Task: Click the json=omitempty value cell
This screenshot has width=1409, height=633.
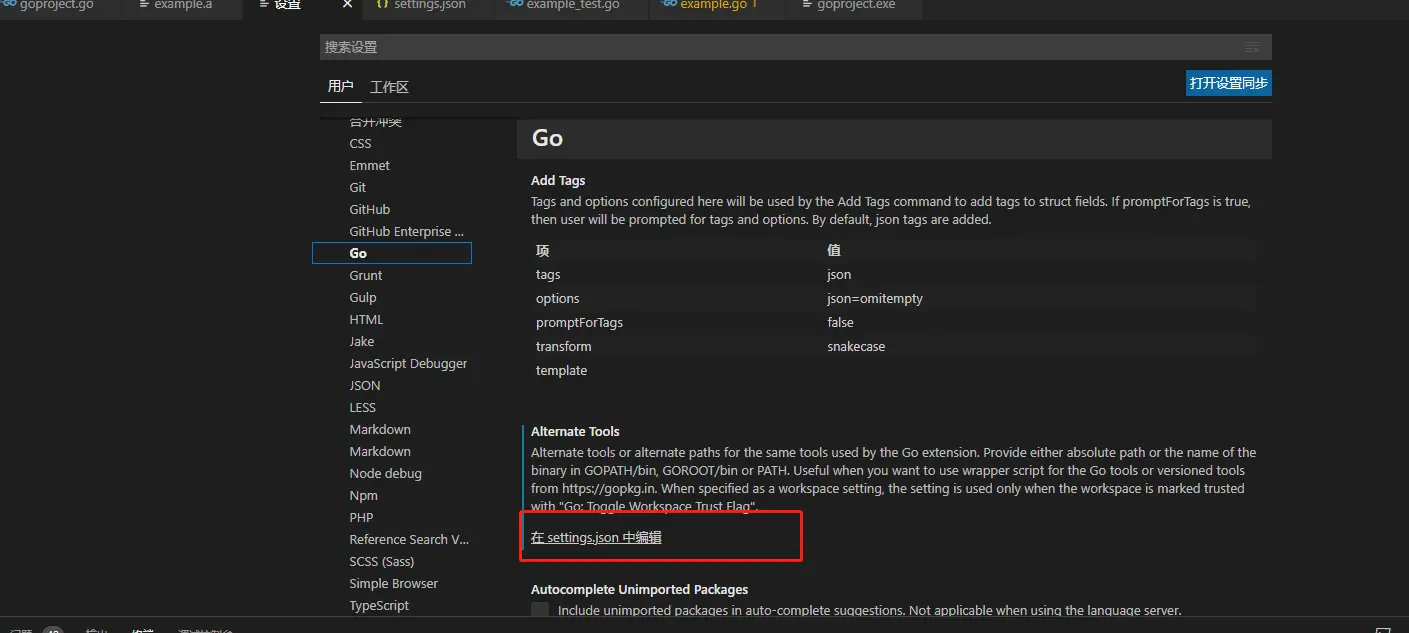Action: 875,299
